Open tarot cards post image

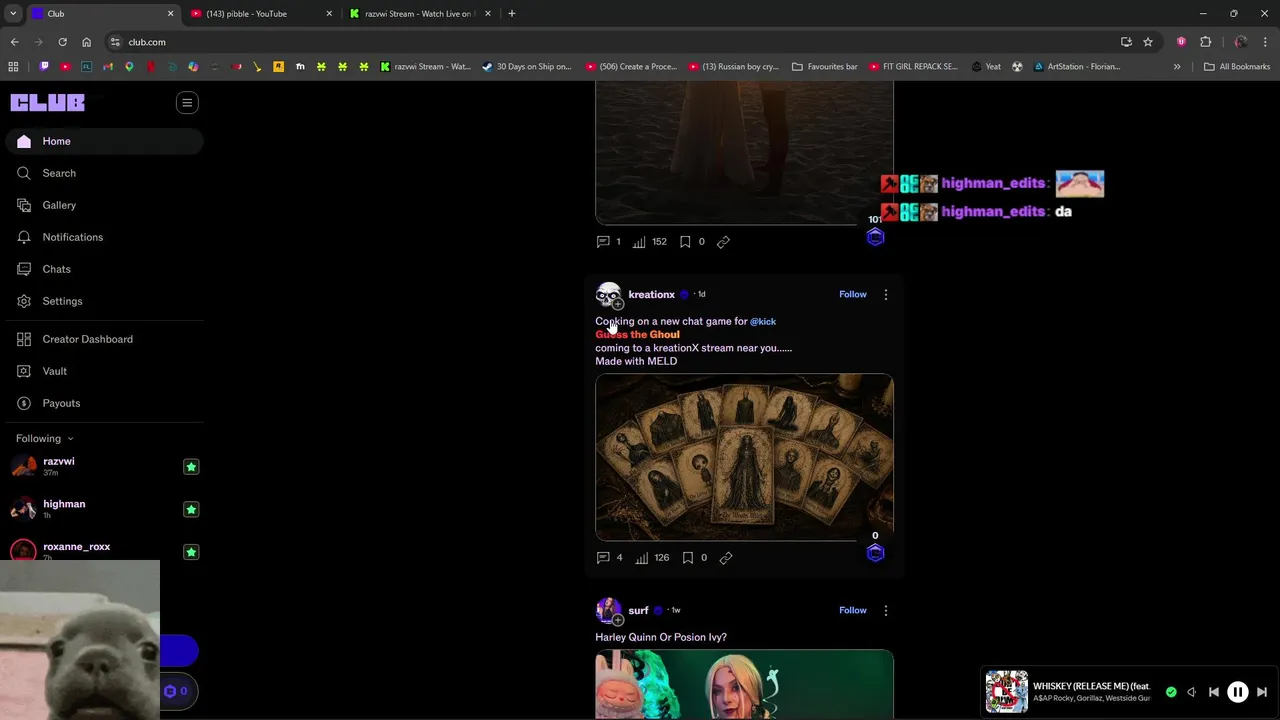point(744,457)
